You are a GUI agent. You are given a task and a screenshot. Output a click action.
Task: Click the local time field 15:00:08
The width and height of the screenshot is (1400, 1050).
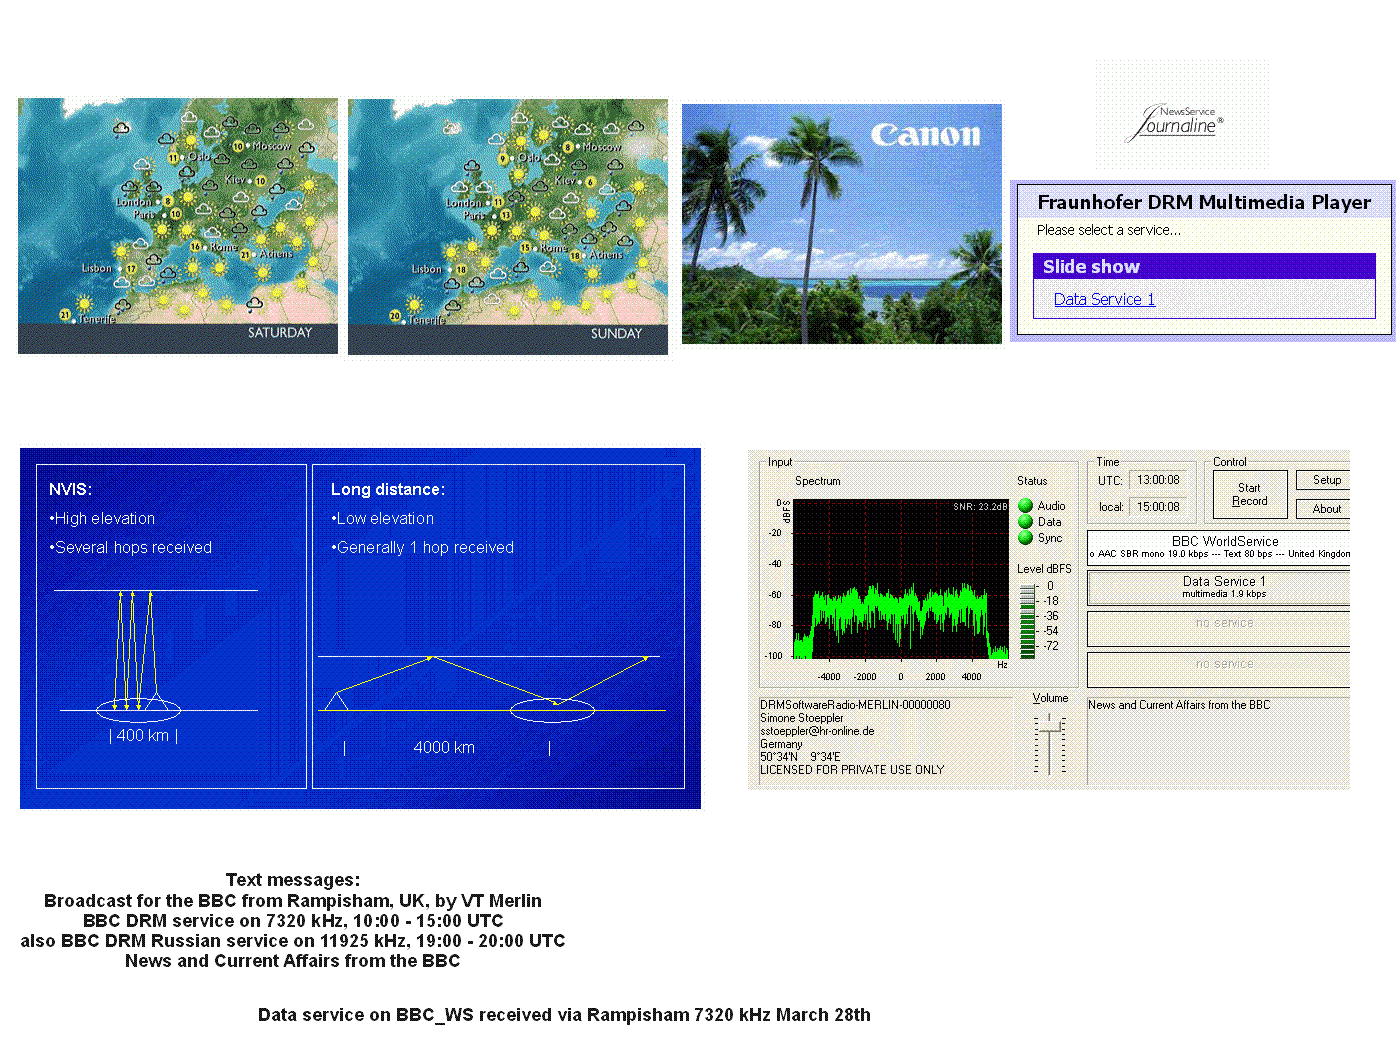pos(1158,507)
